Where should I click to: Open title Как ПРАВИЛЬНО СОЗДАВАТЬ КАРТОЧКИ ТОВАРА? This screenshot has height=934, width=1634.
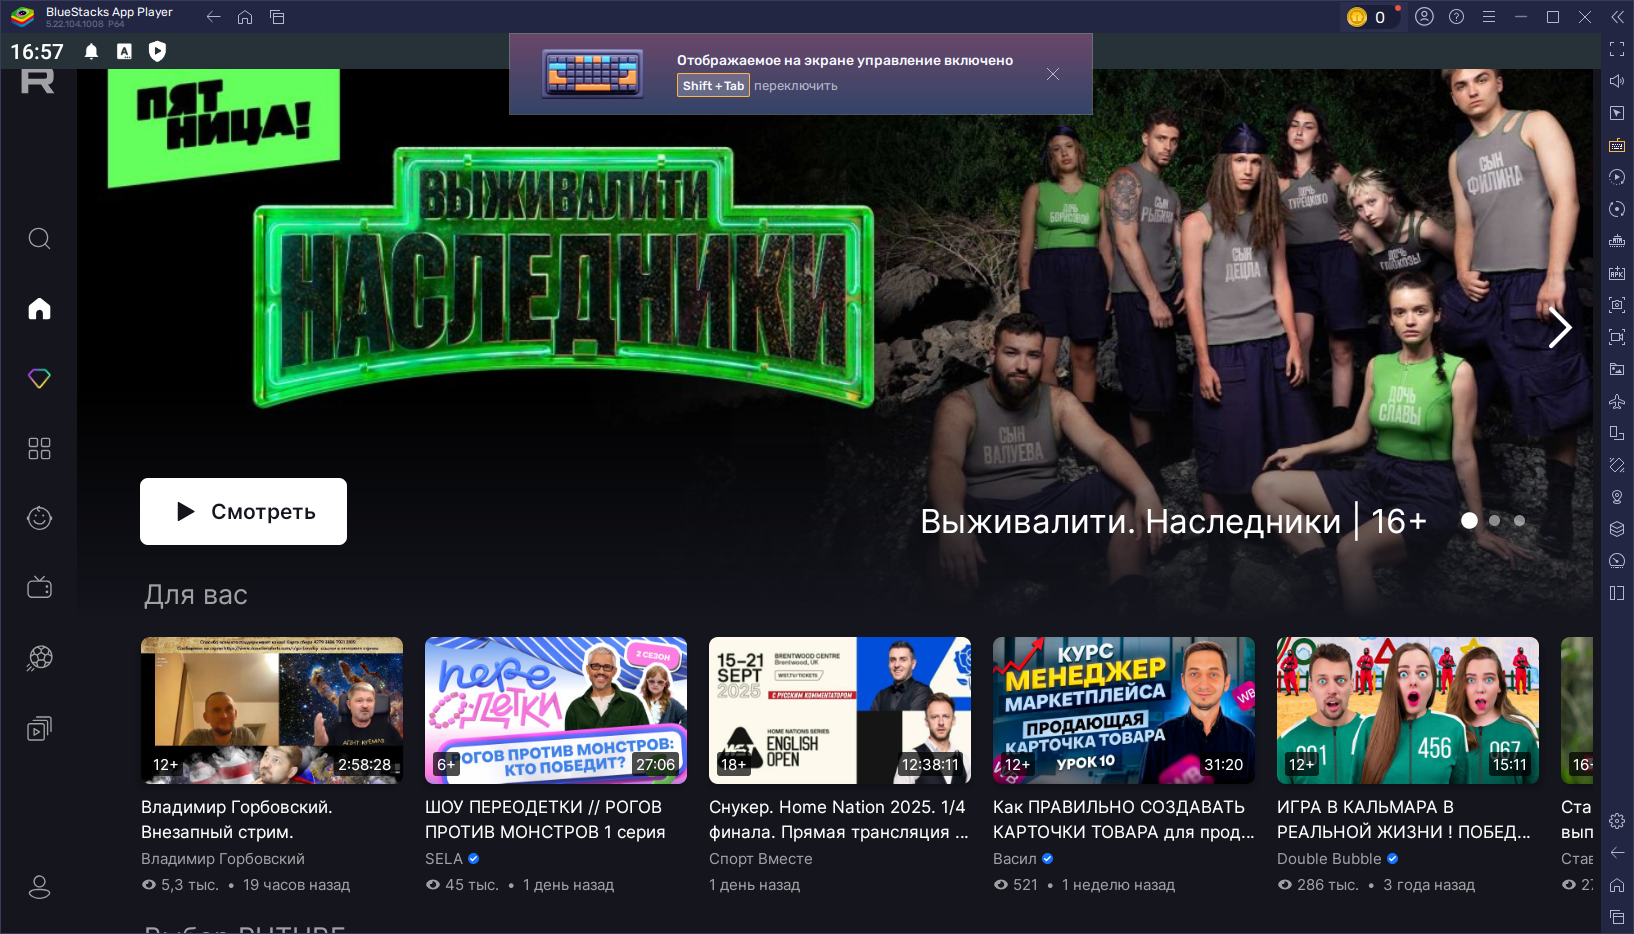(1123, 819)
